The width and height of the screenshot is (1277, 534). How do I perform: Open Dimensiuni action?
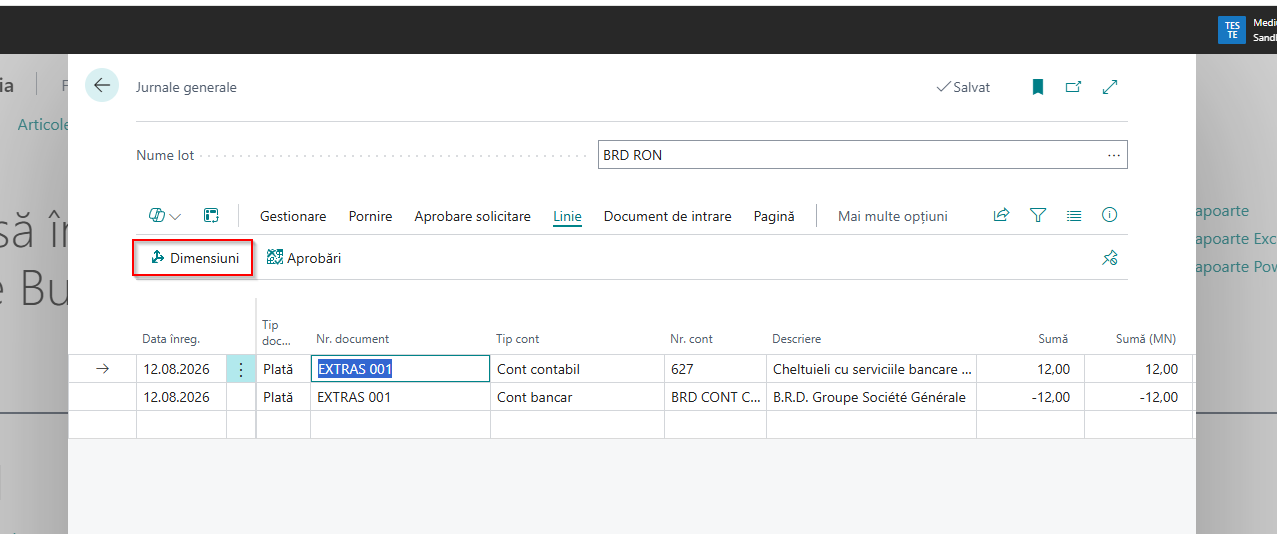[194, 258]
